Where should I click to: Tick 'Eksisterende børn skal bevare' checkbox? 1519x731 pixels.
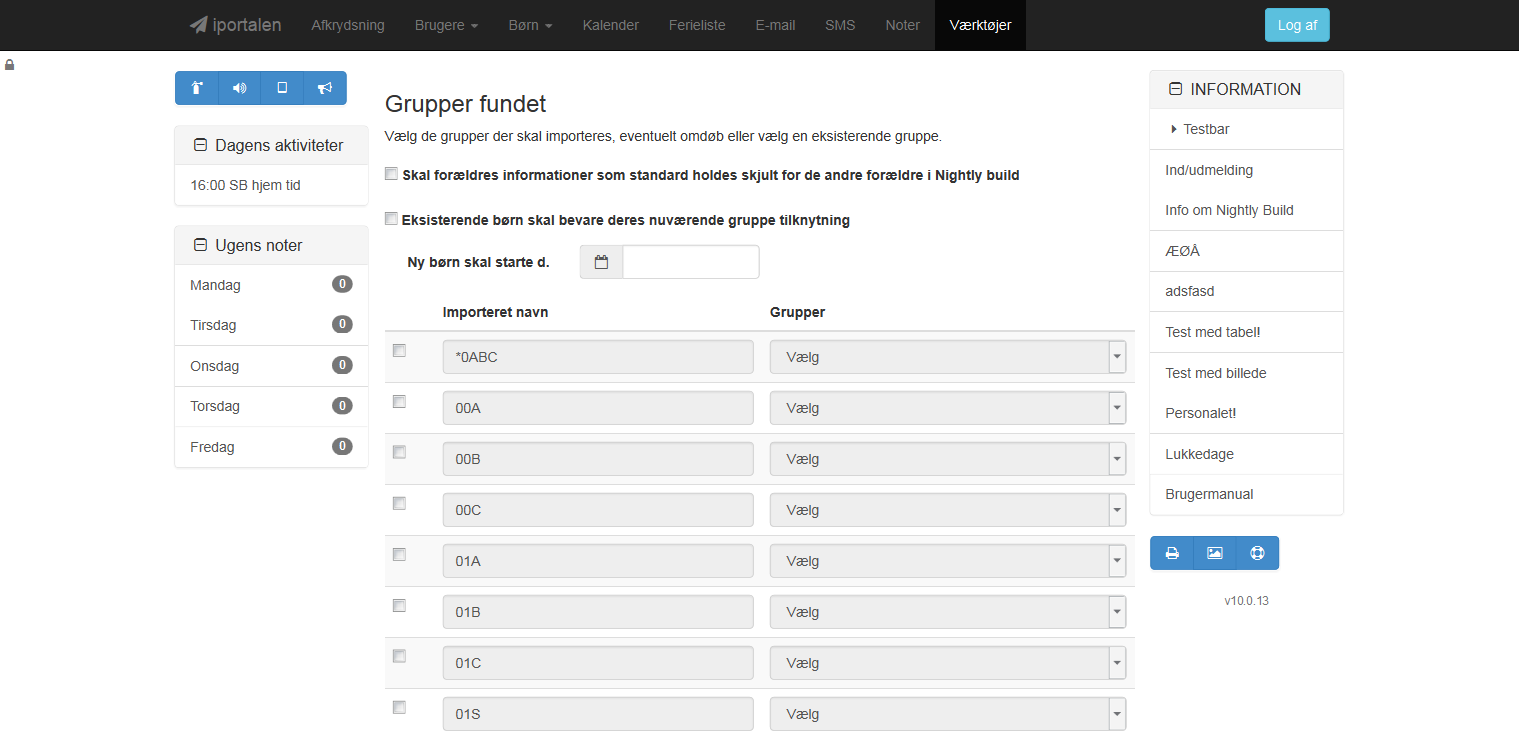(391, 219)
